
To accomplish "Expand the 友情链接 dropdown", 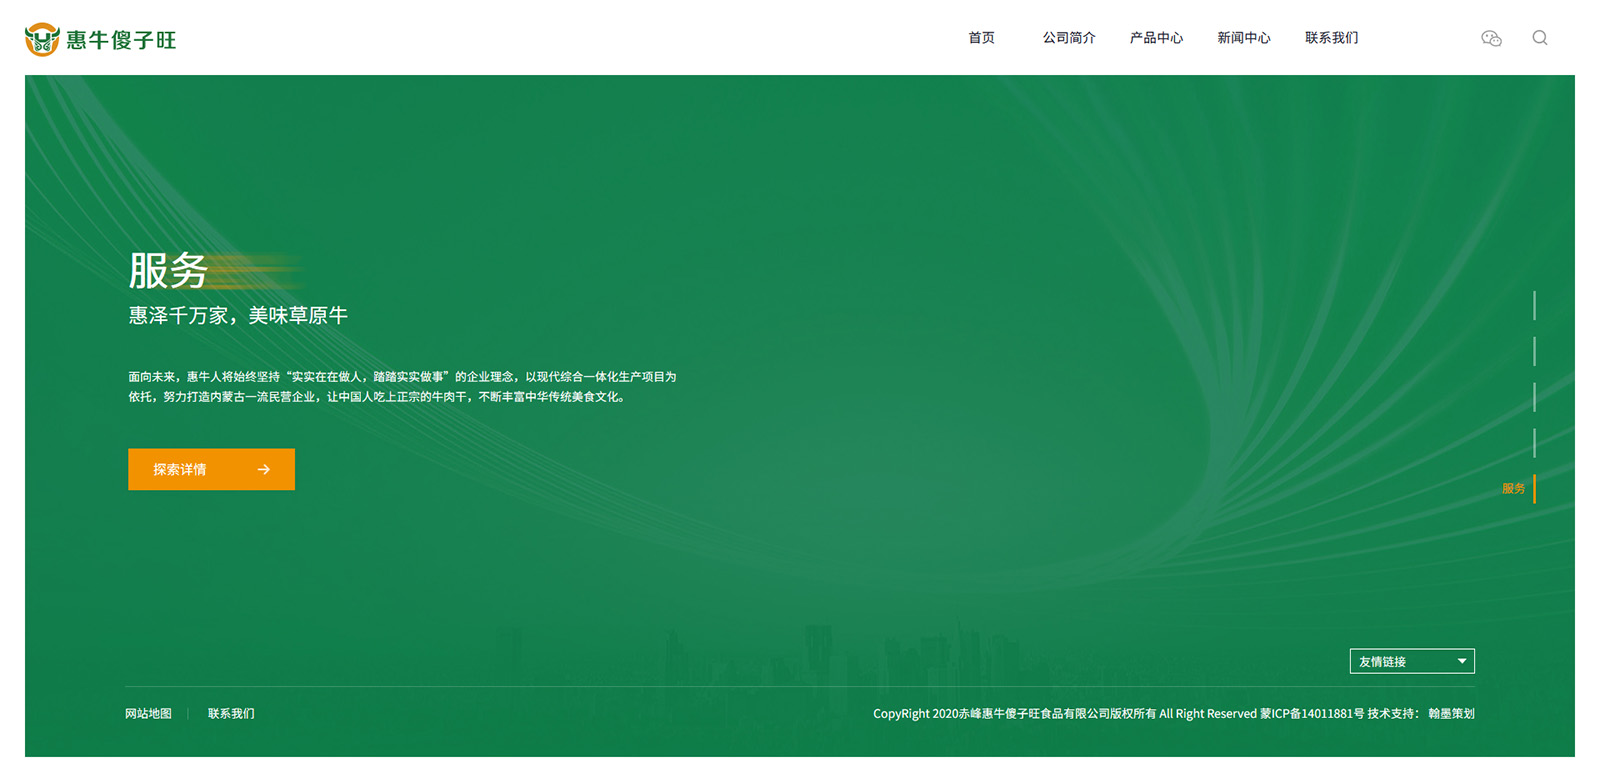I will coord(1411,661).
